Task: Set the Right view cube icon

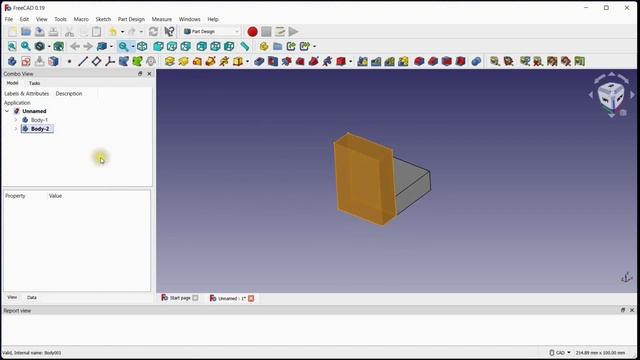Action: tap(186, 46)
